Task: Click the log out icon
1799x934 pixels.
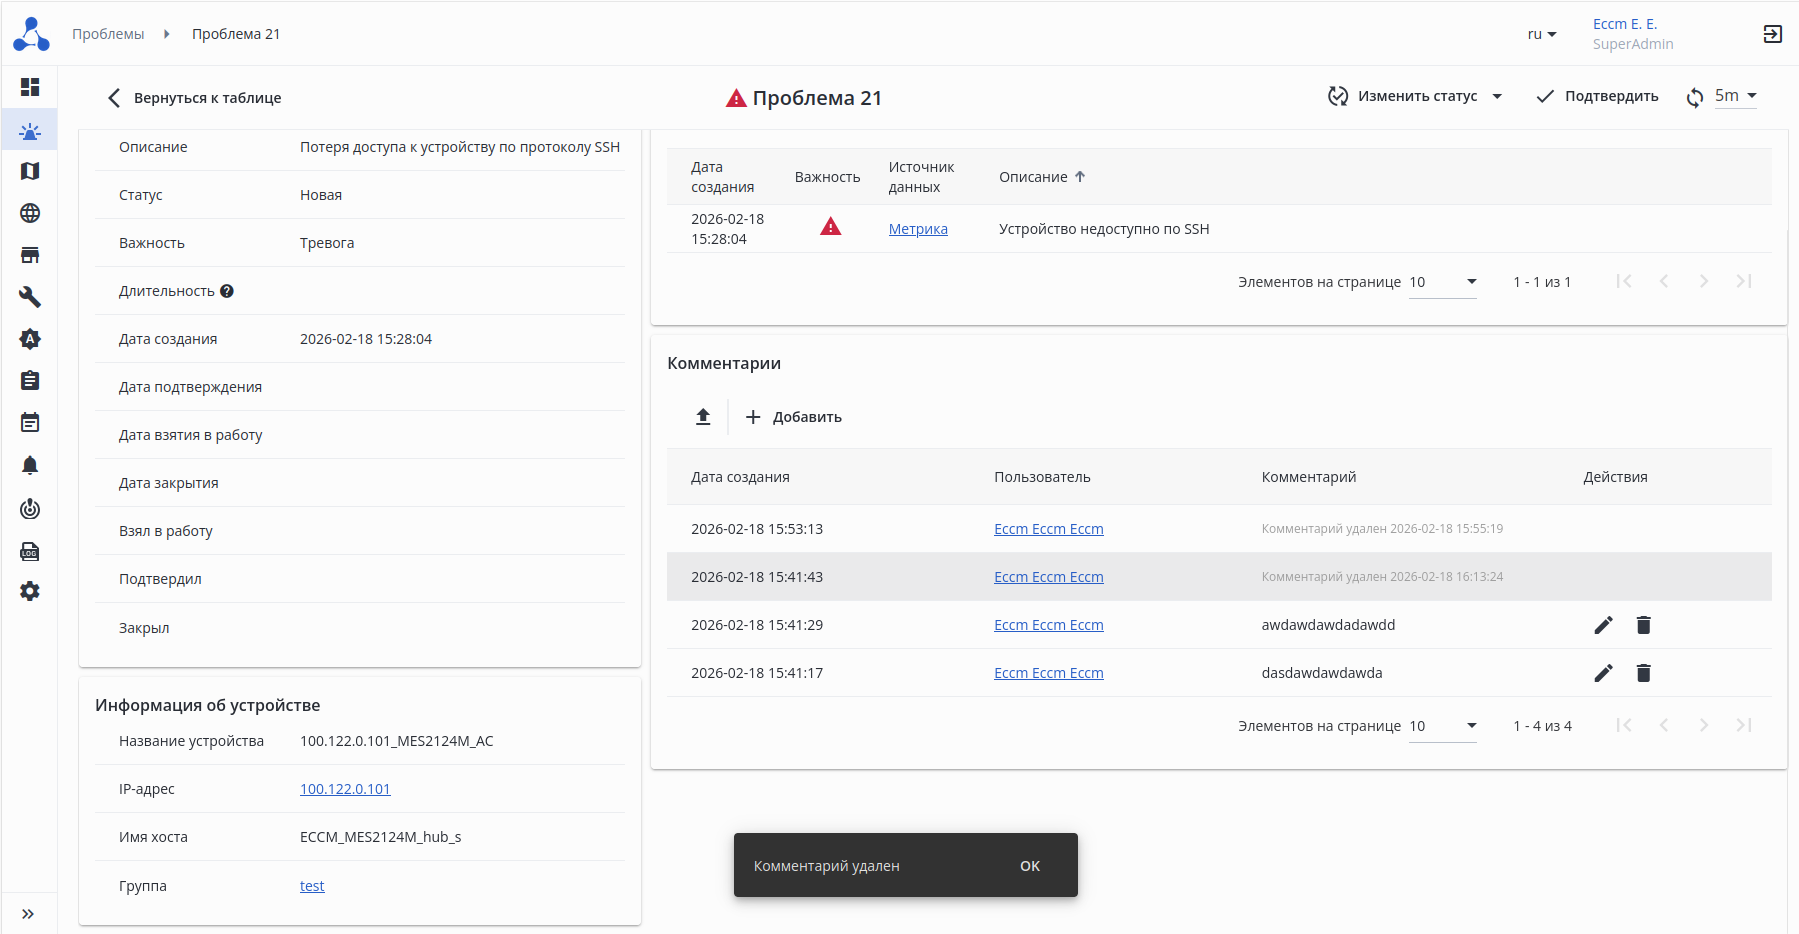Action: pos(1772,34)
